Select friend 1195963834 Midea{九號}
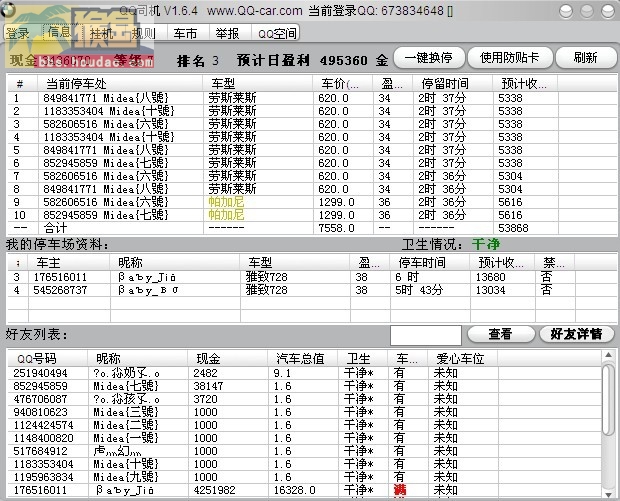The width and height of the screenshot is (620, 501). click(304, 477)
